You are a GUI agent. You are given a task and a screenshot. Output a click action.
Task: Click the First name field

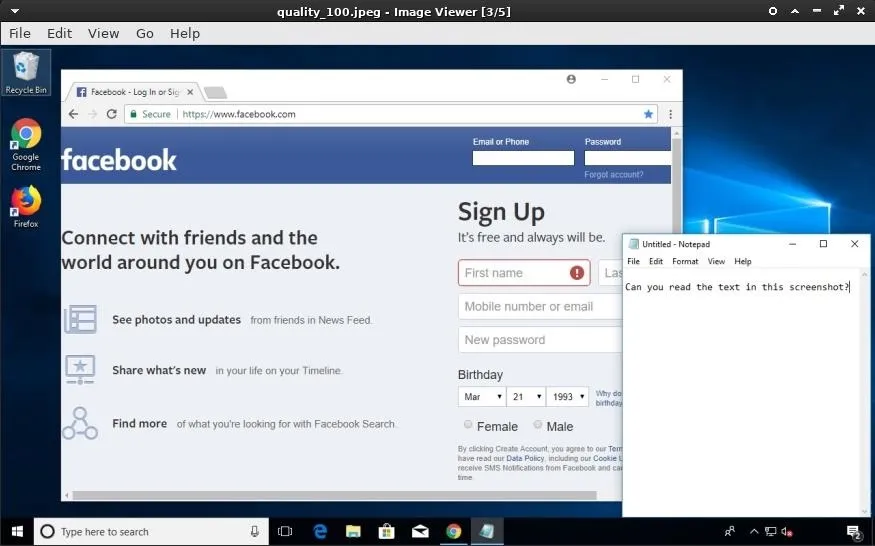click(x=524, y=272)
